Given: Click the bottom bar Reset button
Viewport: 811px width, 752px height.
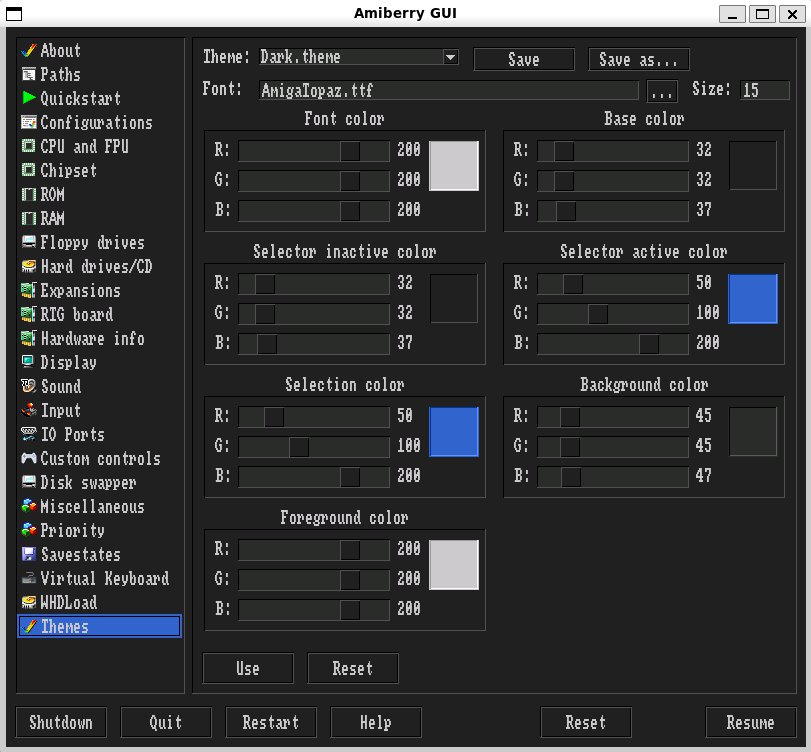Looking at the screenshot, I should tap(586, 722).
